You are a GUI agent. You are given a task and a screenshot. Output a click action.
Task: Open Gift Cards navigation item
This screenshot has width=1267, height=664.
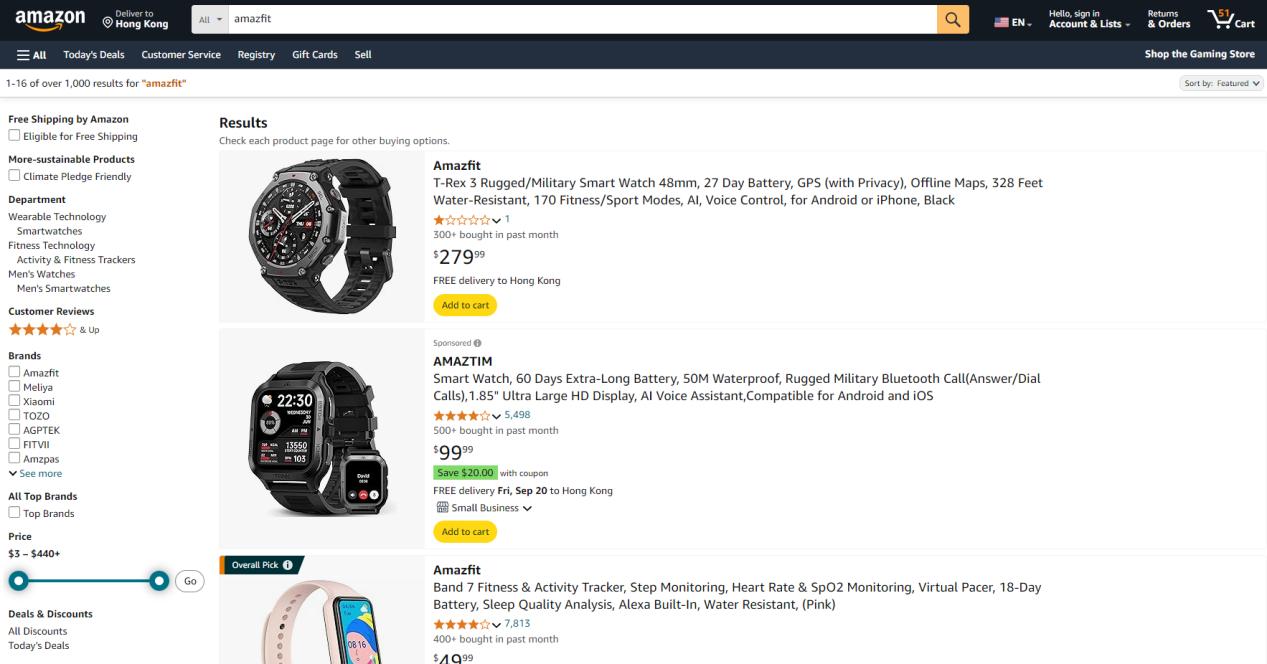[x=315, y=55]
